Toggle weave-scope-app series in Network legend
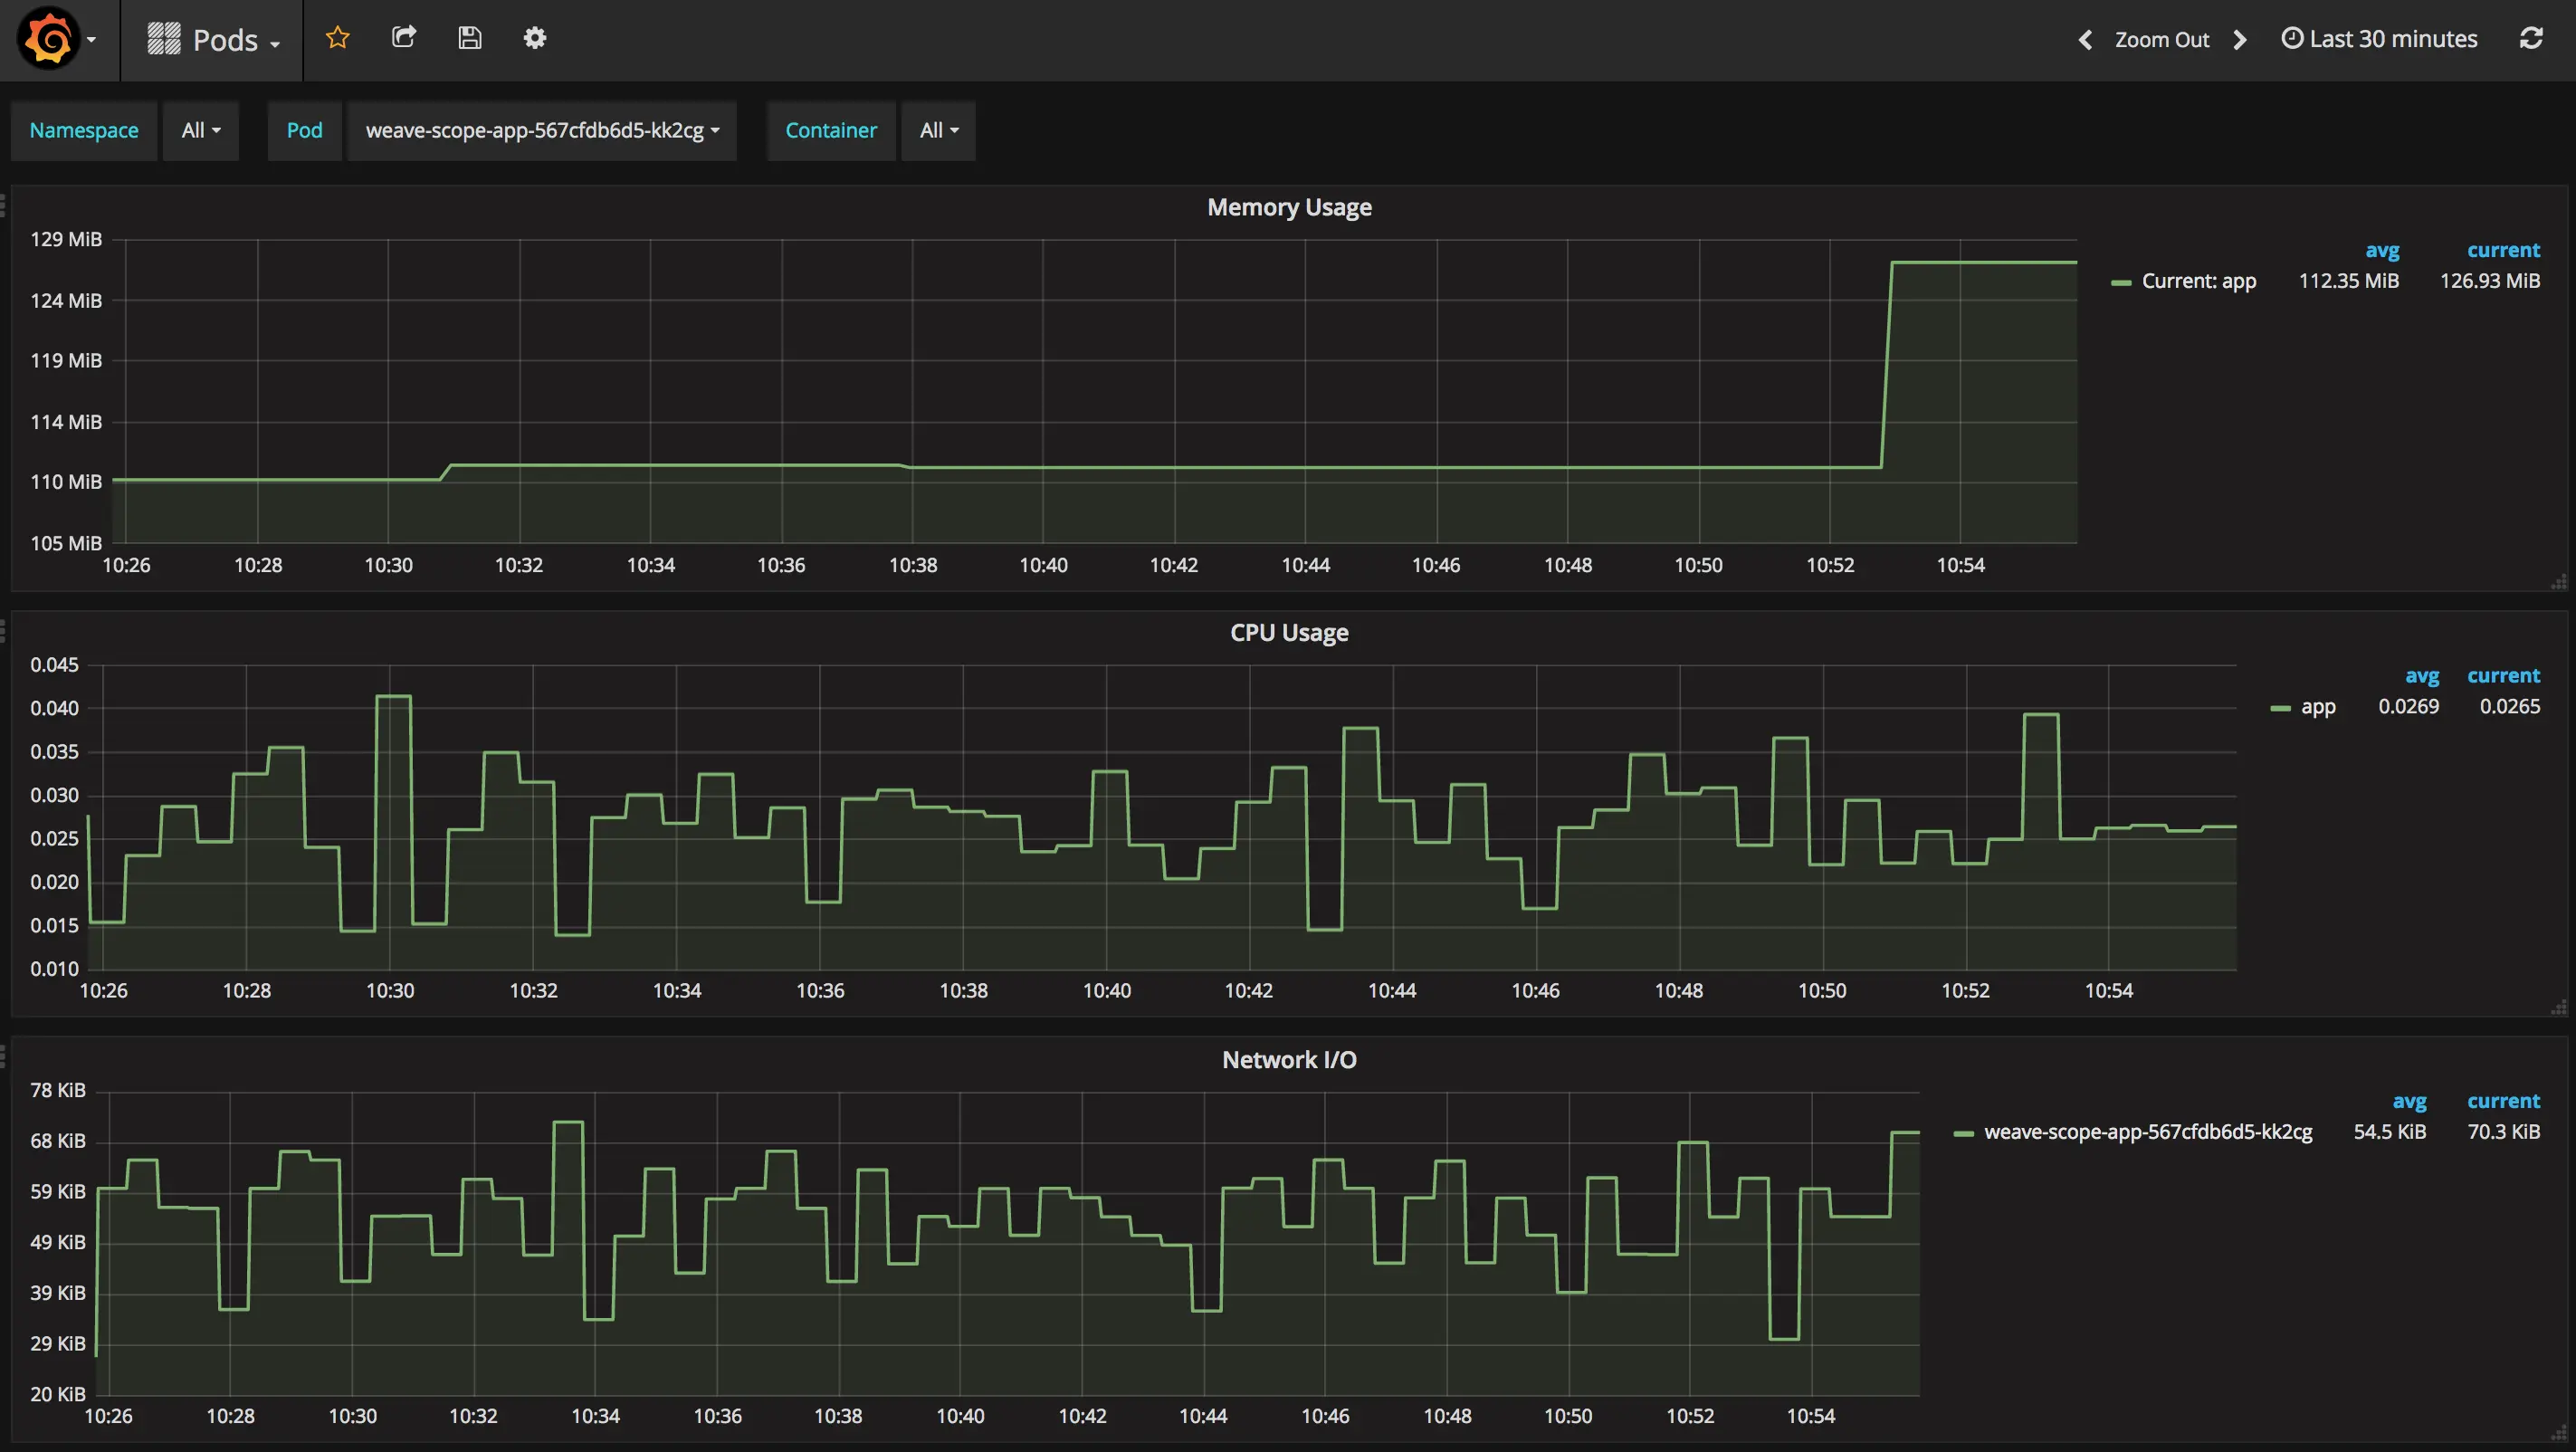The image size is (2576, 1452). click(2147, 1132)
